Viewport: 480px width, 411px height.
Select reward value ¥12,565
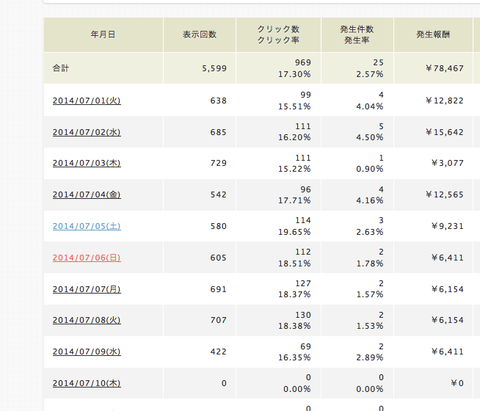coord(445,194)
